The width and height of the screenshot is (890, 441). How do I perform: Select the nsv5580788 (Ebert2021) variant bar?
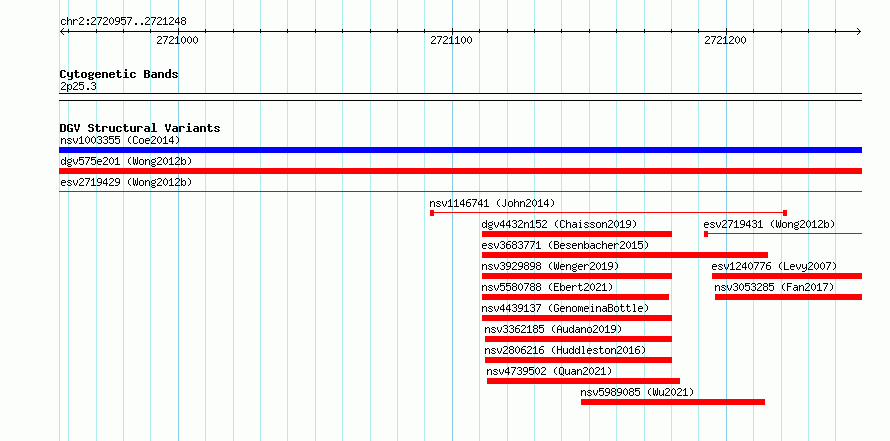point(576,297)
